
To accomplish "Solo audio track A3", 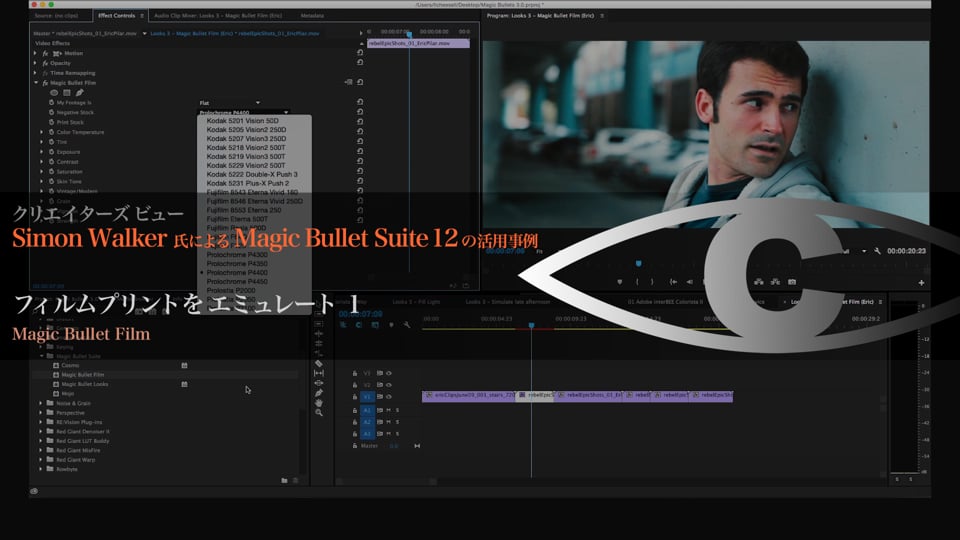I will tap(397, 433).
